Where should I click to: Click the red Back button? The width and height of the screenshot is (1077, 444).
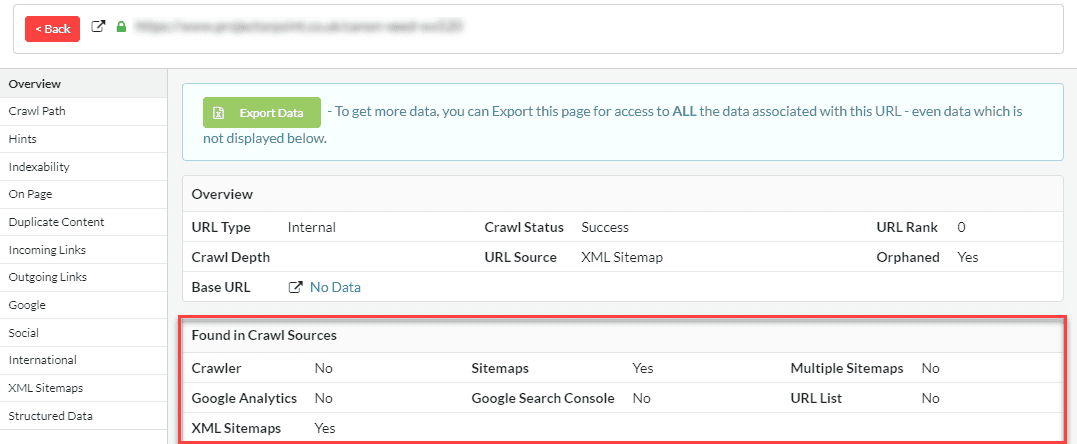(52, 28)
